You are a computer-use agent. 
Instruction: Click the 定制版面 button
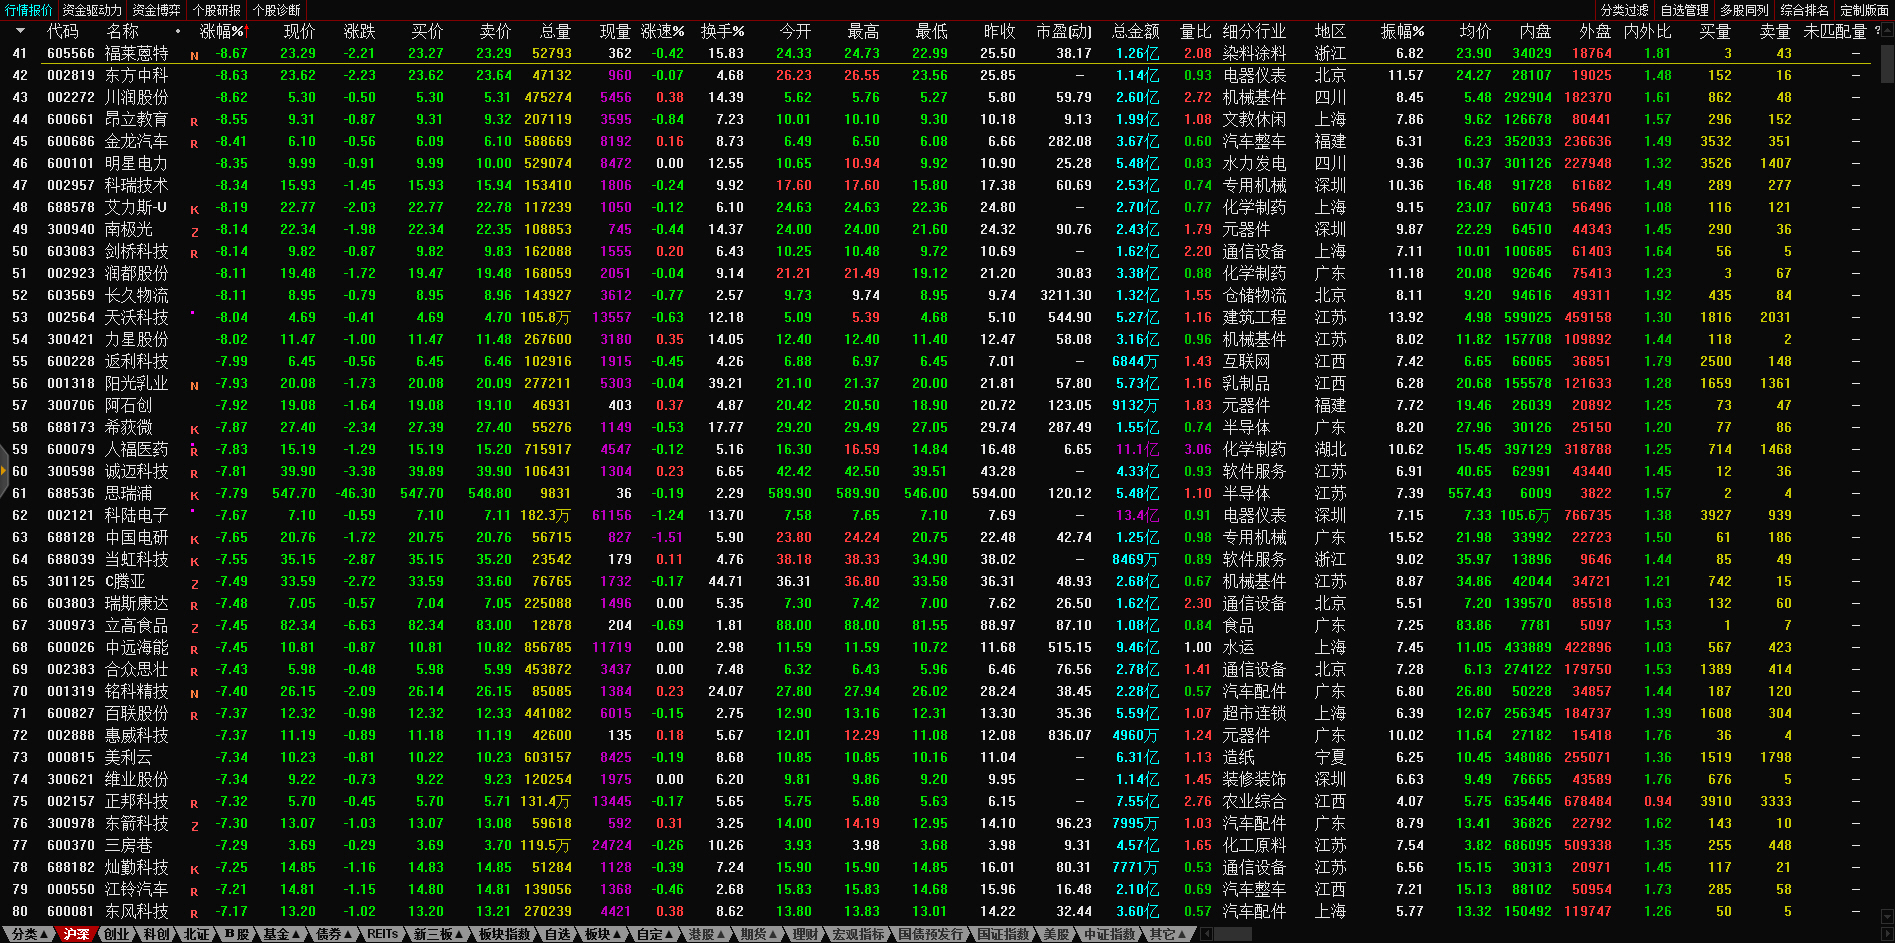point(1864,10)
